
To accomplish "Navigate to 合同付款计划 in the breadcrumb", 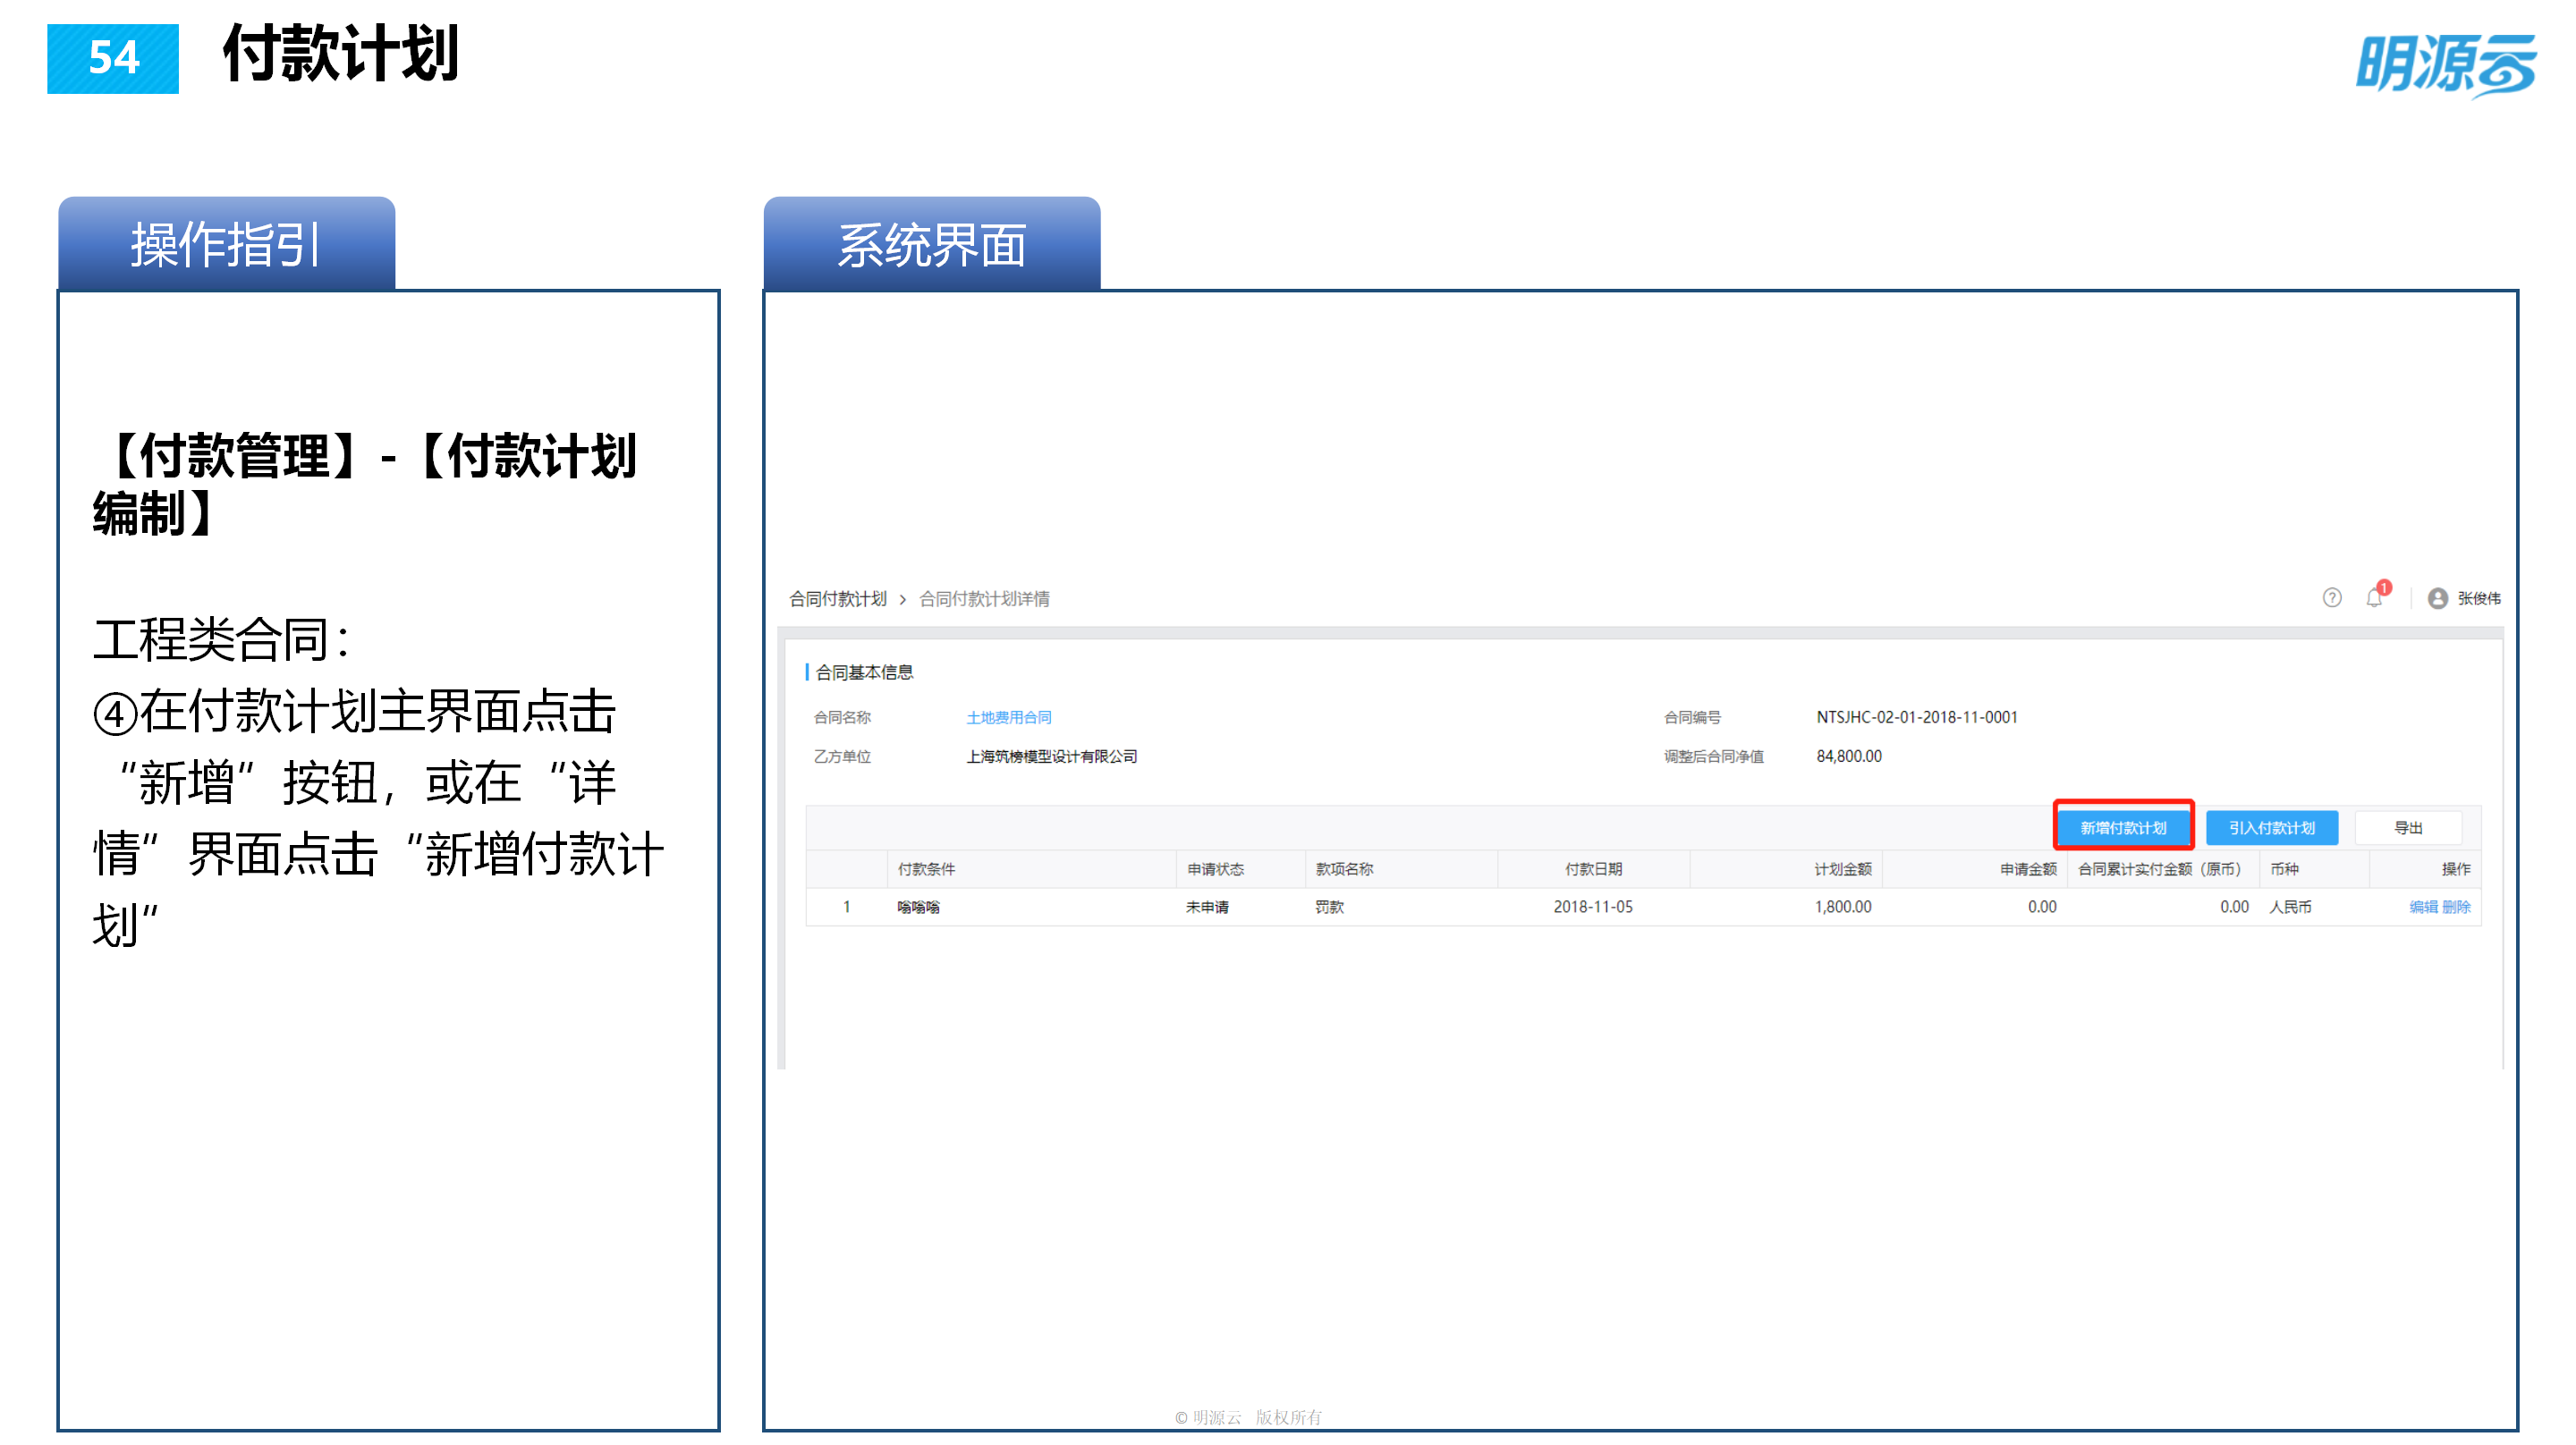I will pos(838,598).
